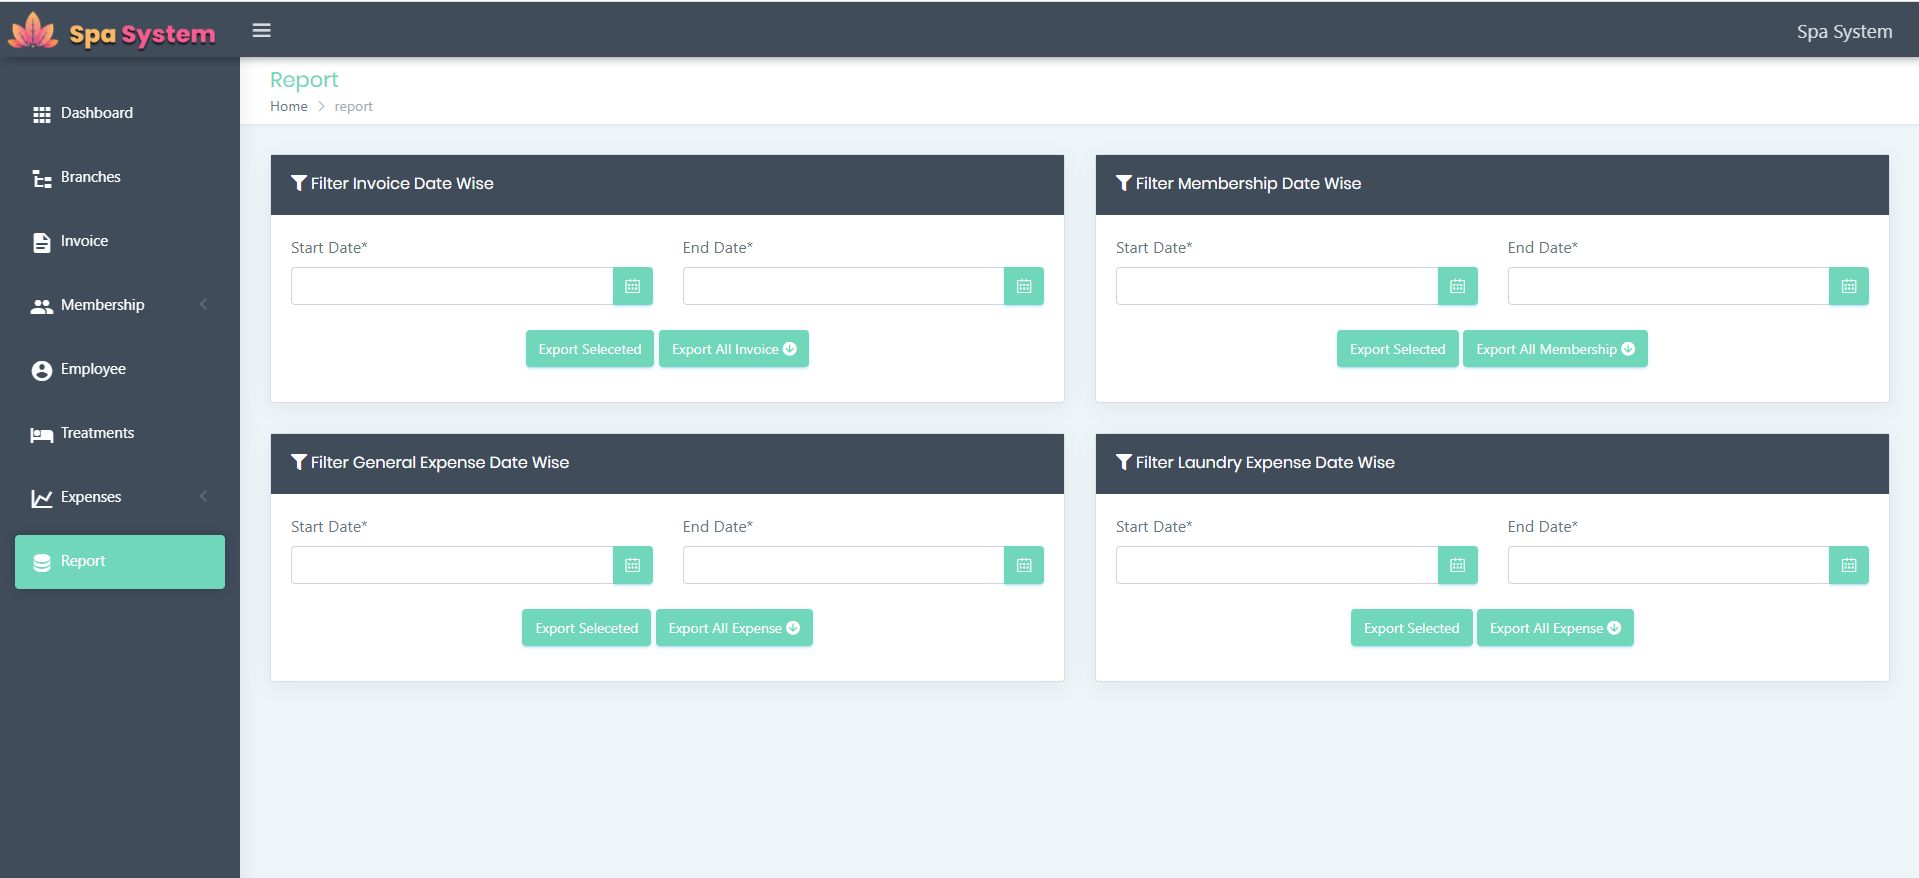This screenshot has width=1919, height=878.
Task: Open calendar for Membership Start Date
Action: pos(1458,286)
